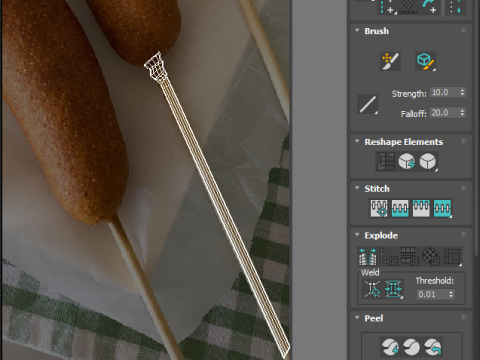This screenshot has height=360, width=480.
Task: Click Stitch To Target icon
Action: 379,208
